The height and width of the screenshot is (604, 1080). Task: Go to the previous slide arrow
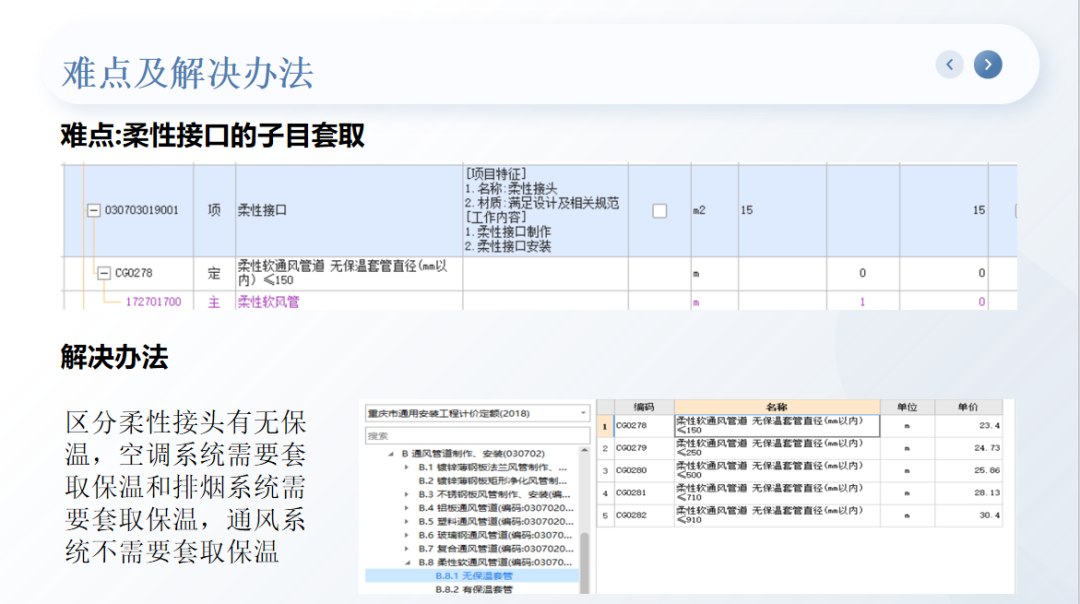tap(949, 65)
